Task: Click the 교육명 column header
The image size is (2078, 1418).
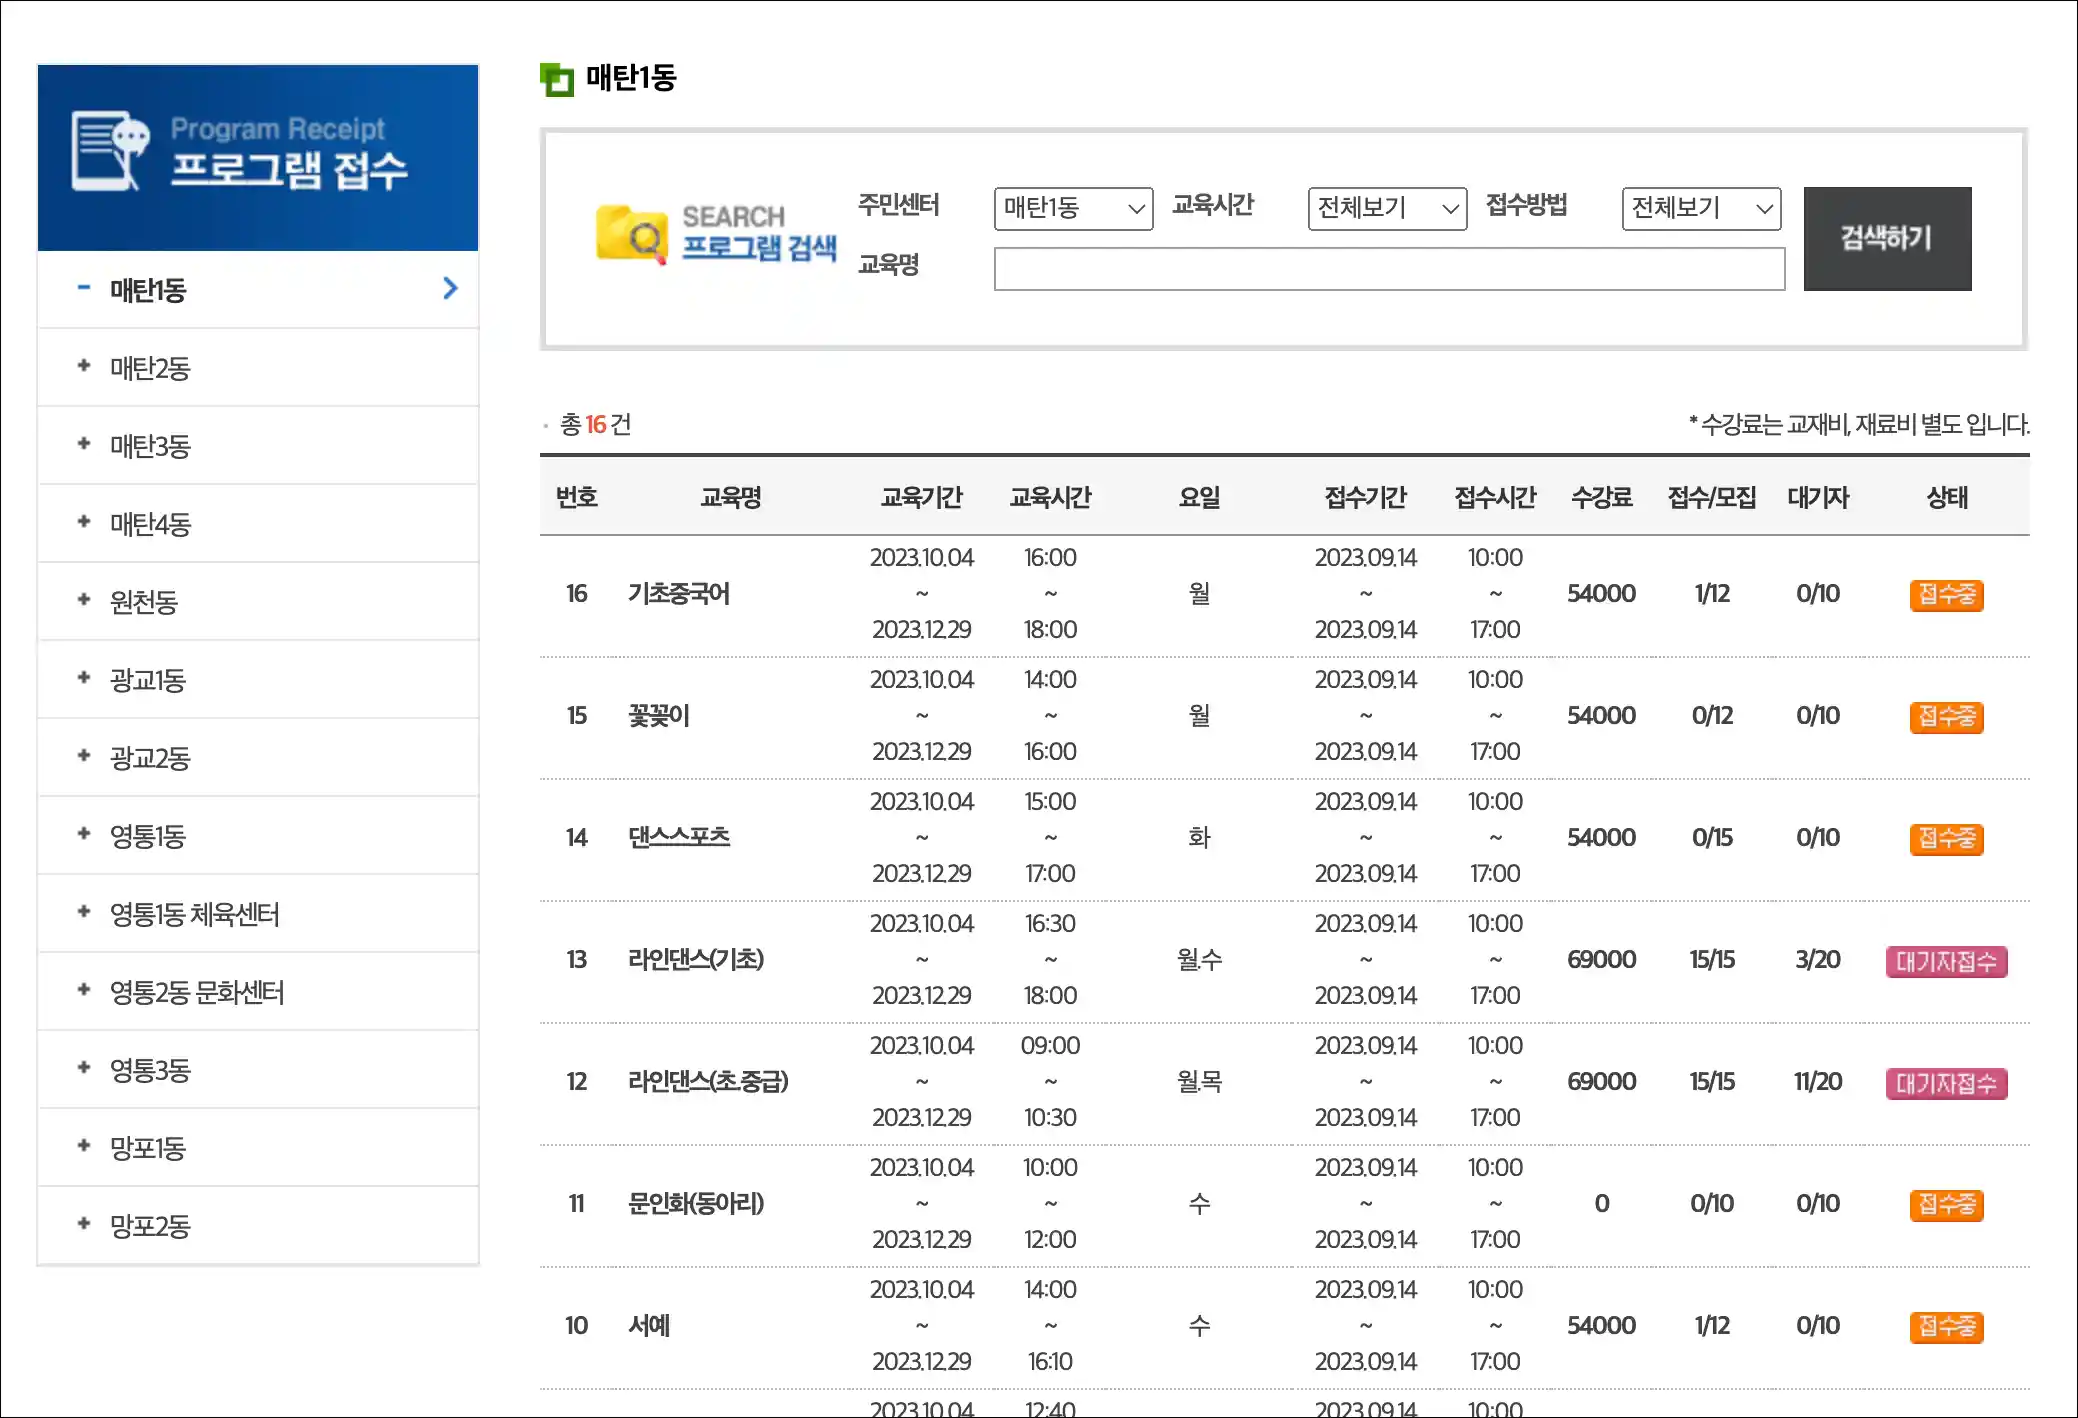Action: click(x=731, y=498)
